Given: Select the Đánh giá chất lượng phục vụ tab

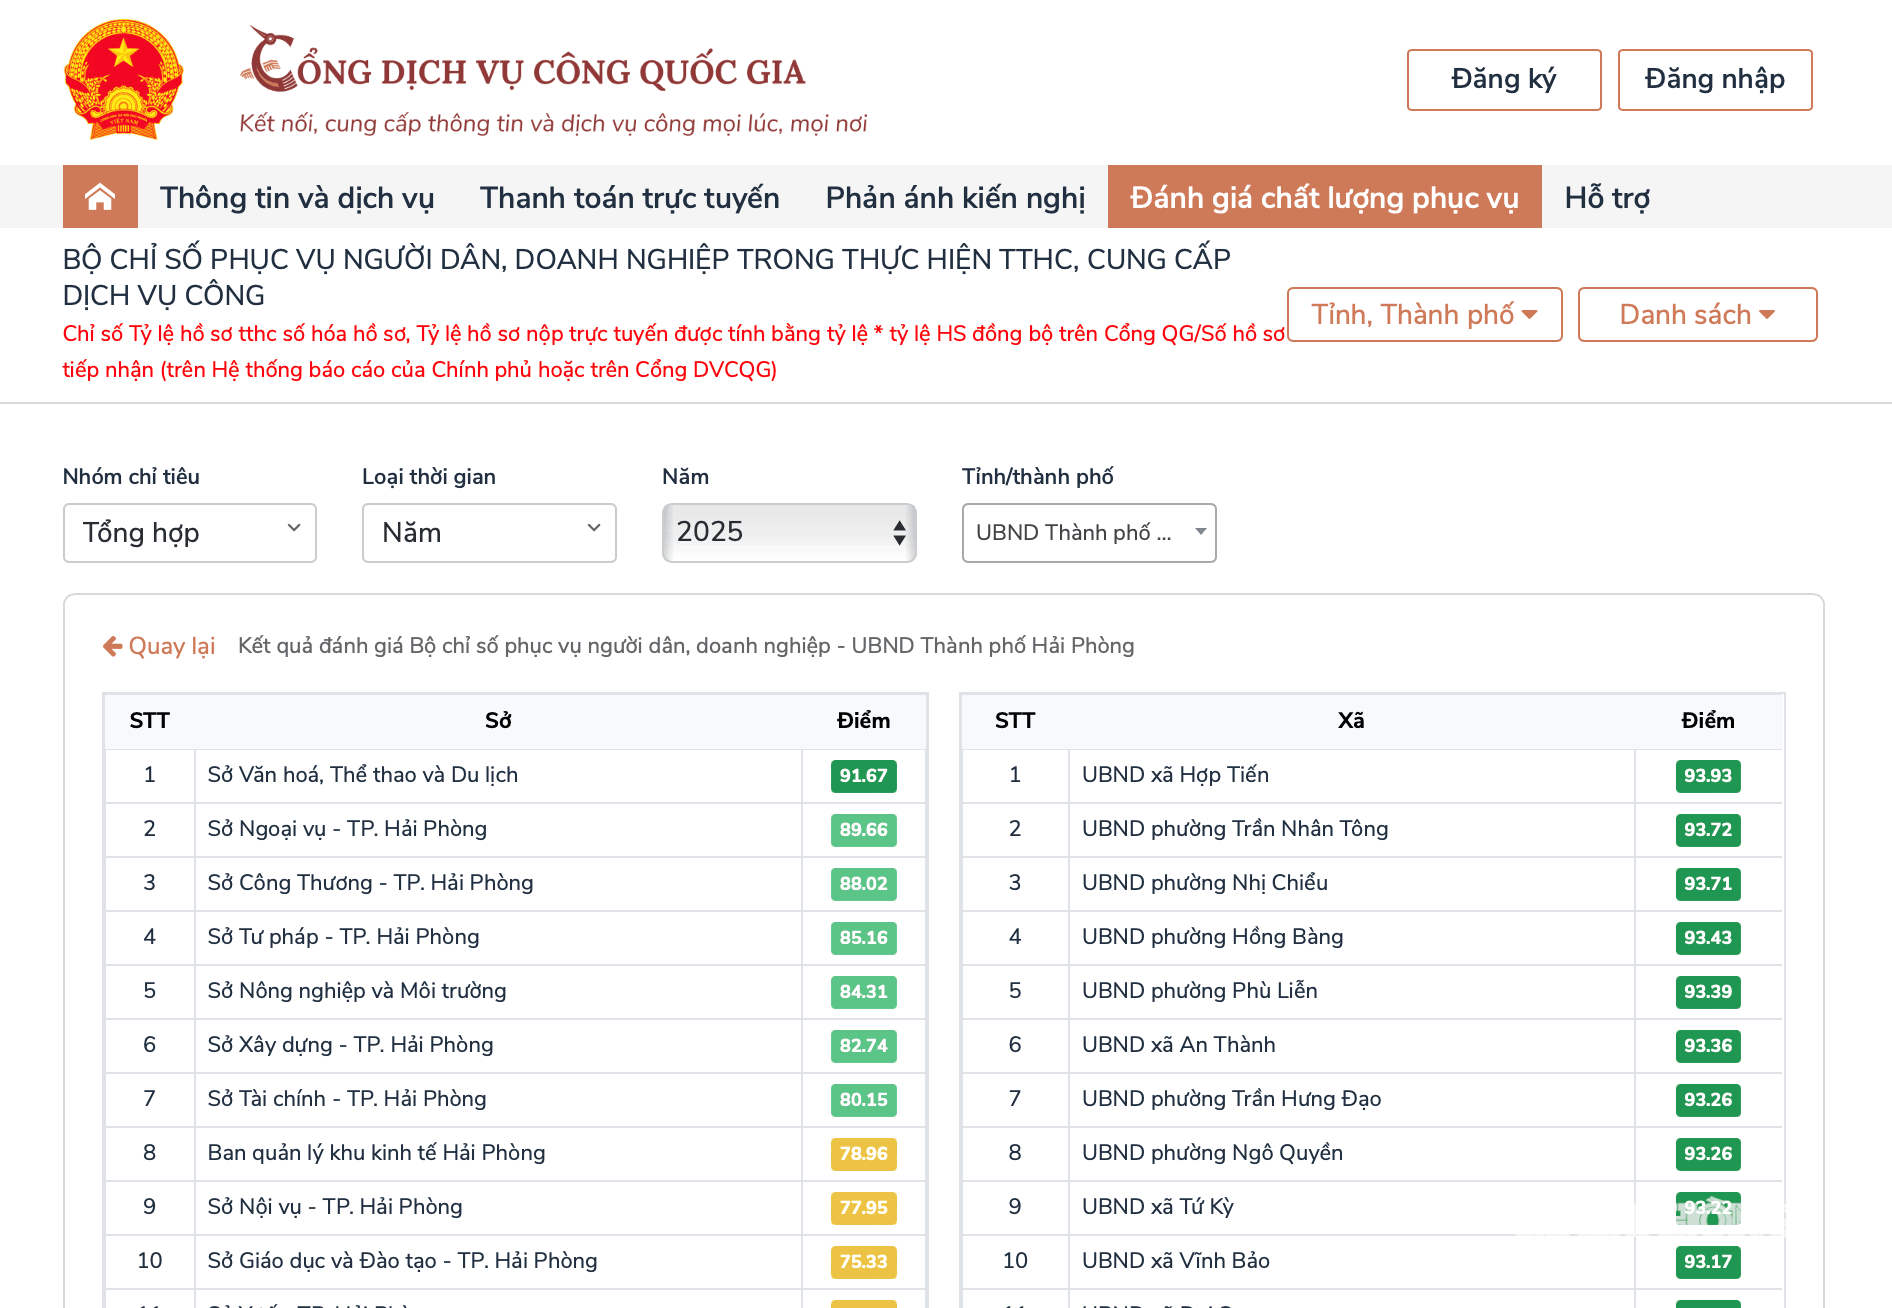Looking at the screenshot, I should point(1324,197).
